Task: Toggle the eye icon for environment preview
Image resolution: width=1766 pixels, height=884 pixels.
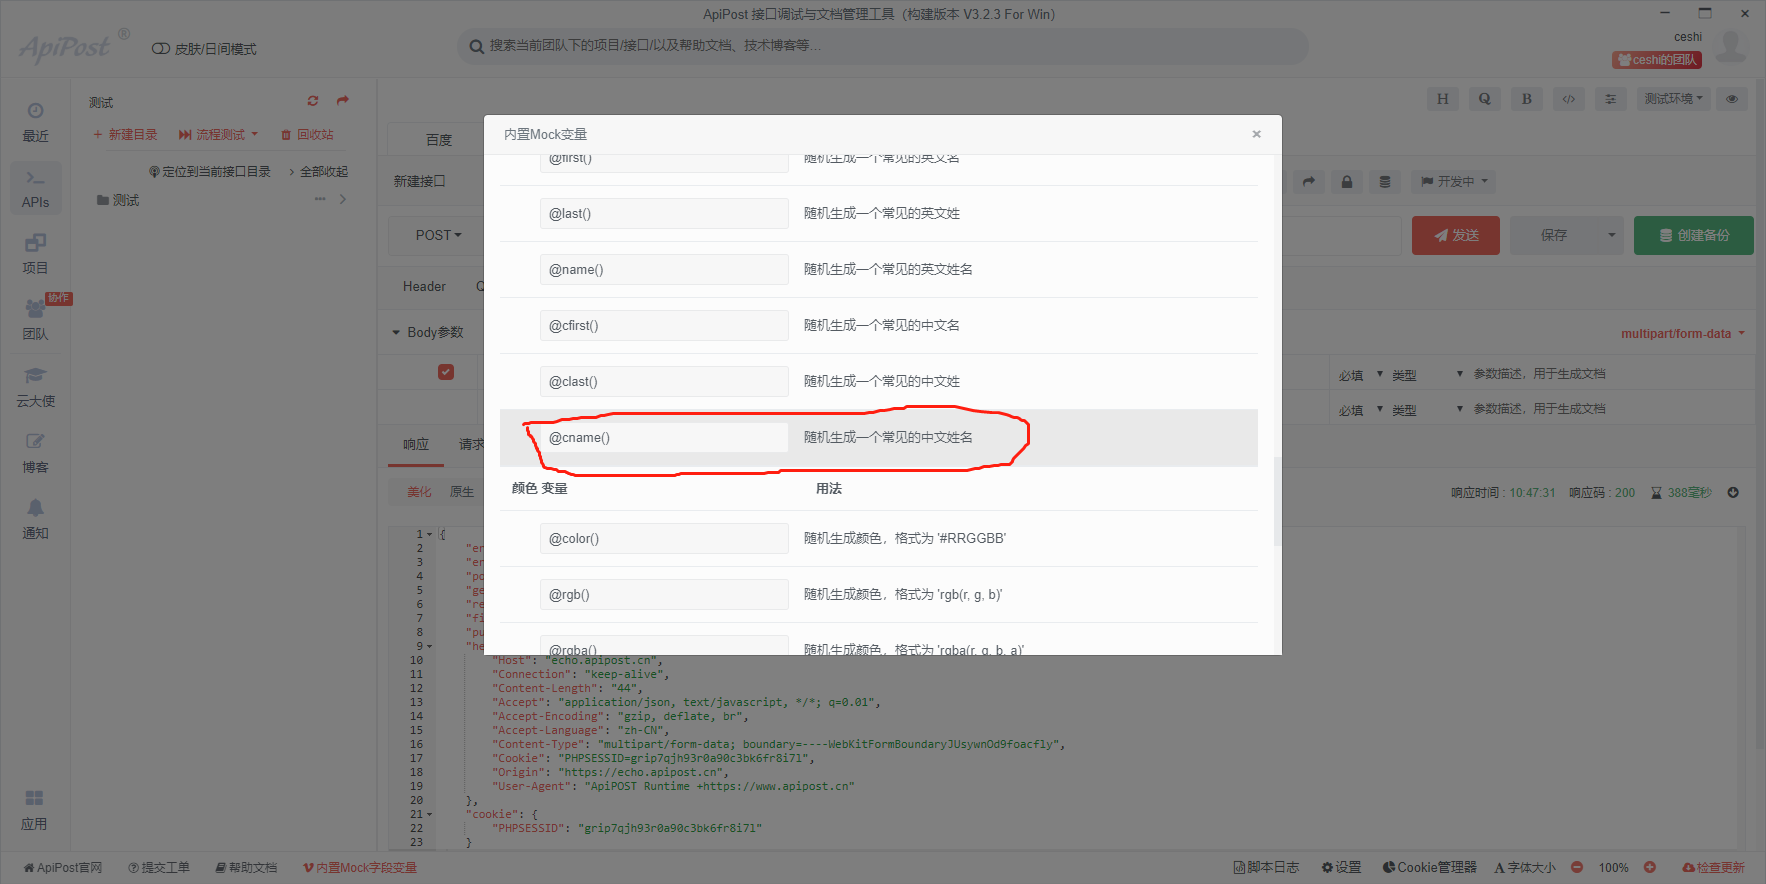Action: coord(1732,99)
